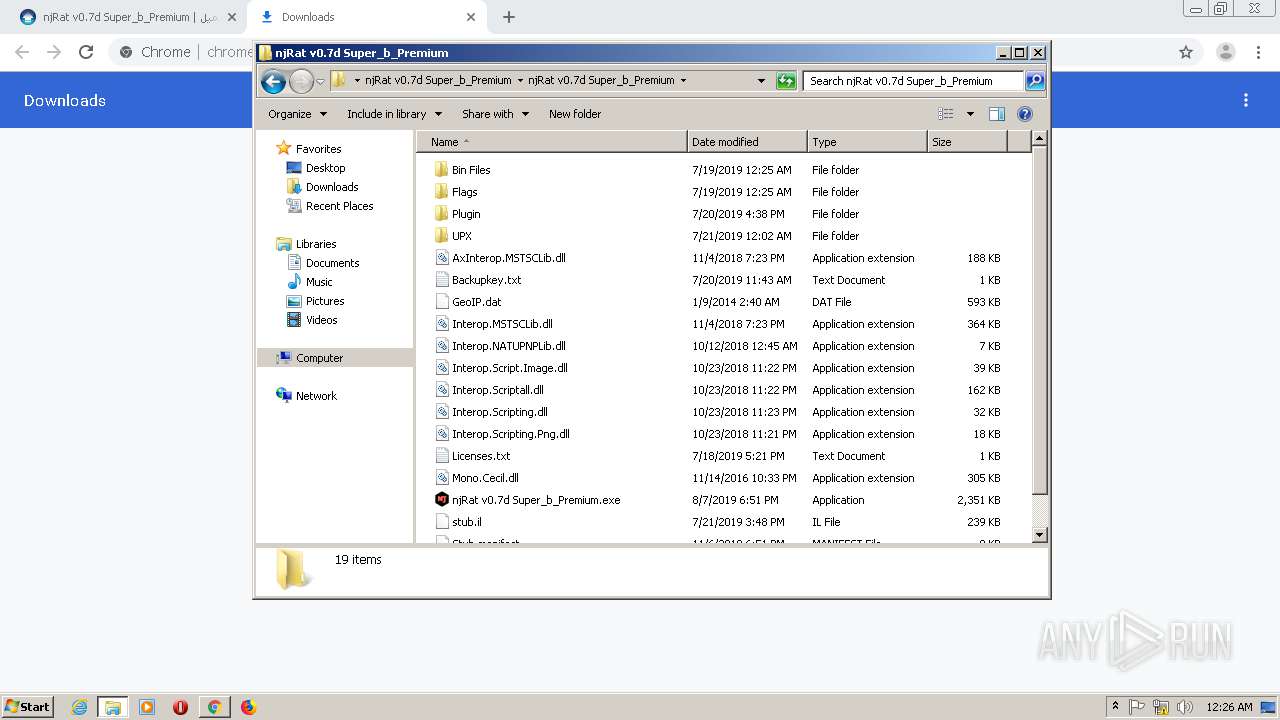
Task: Select Music library
Action: [x=319, y=282]
